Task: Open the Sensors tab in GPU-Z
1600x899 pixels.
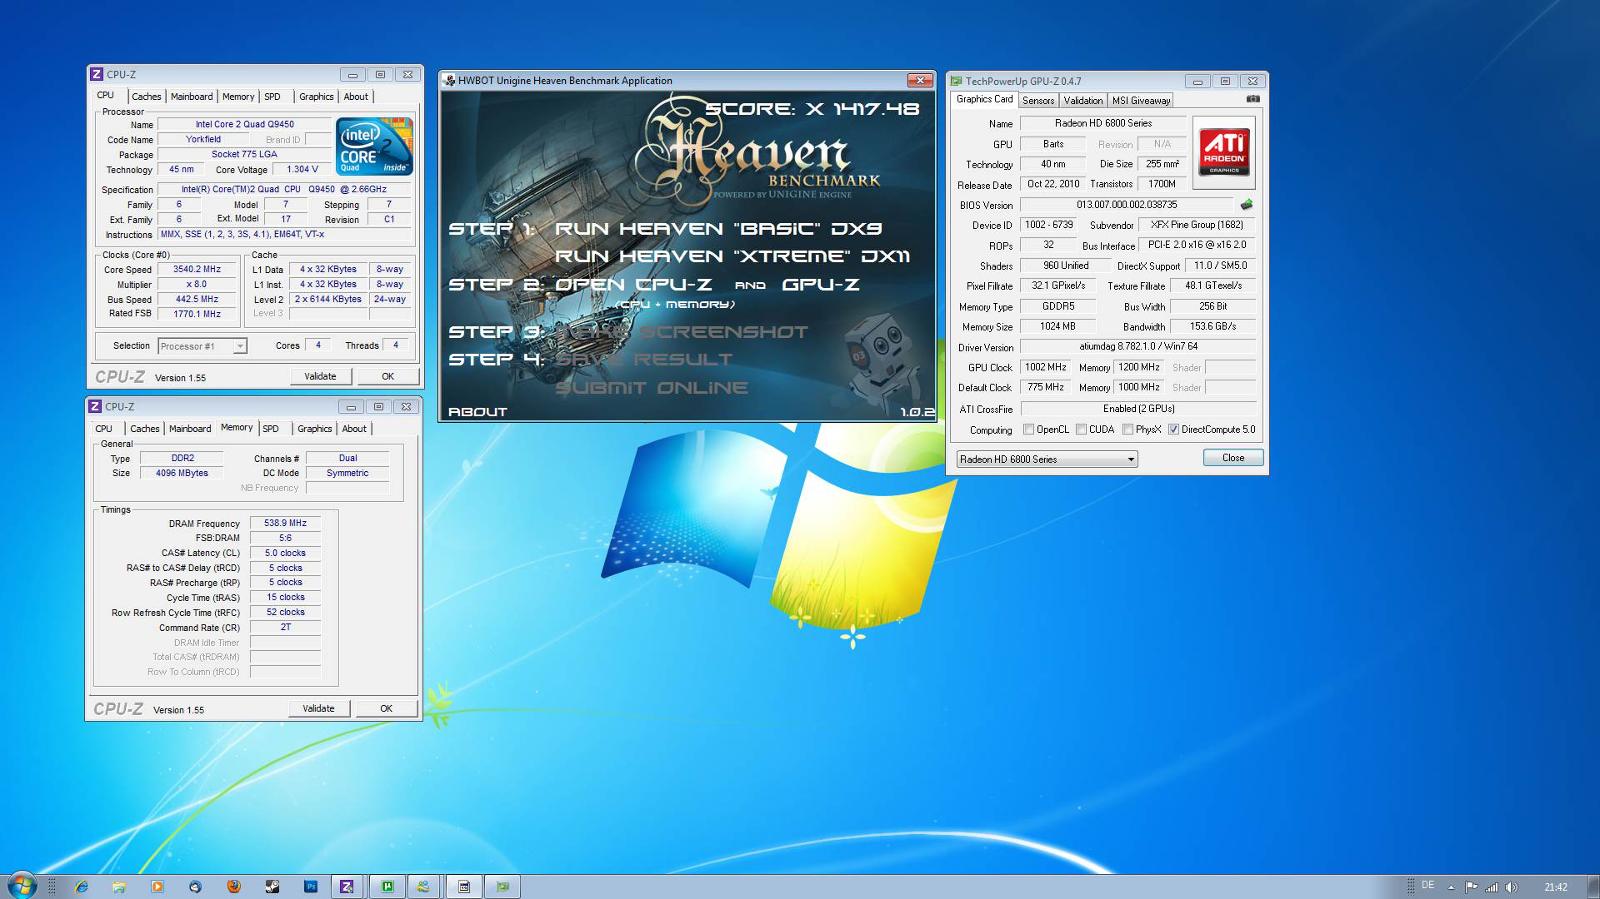Action: 1038,100
